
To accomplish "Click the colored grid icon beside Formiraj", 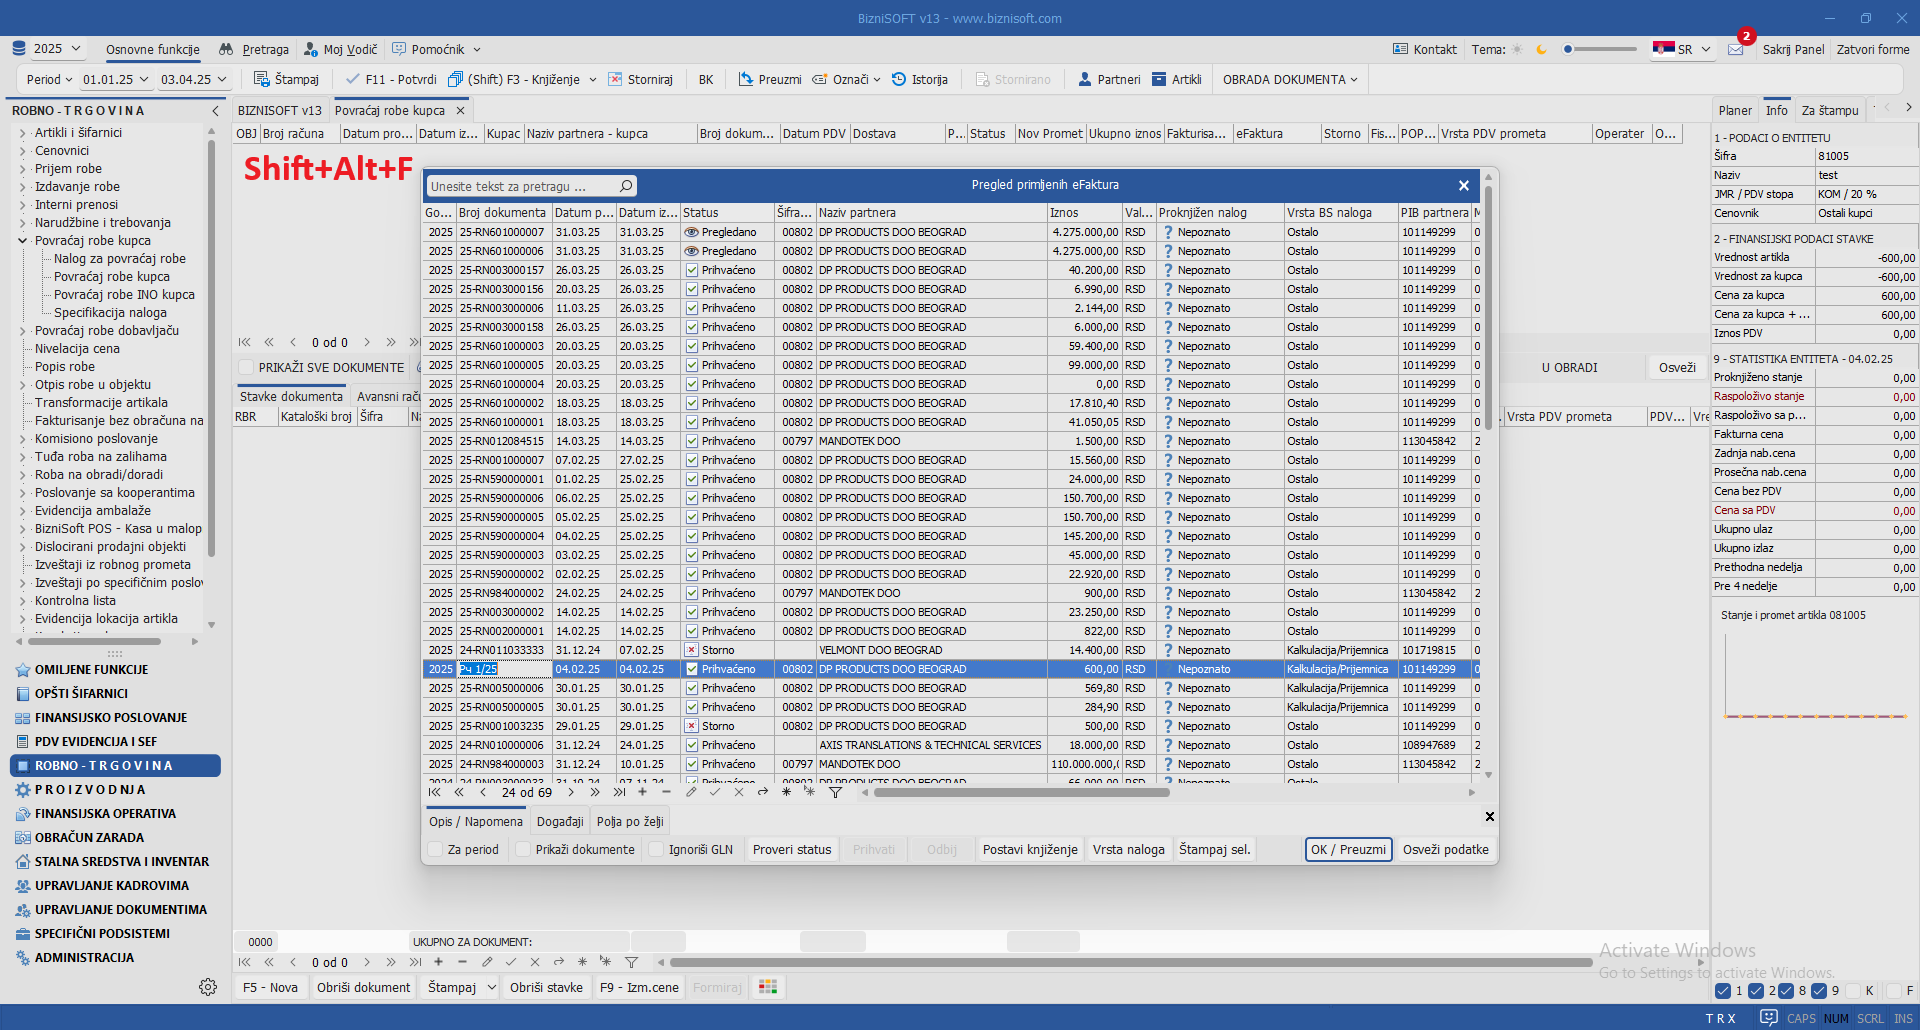I will (768, 987).
